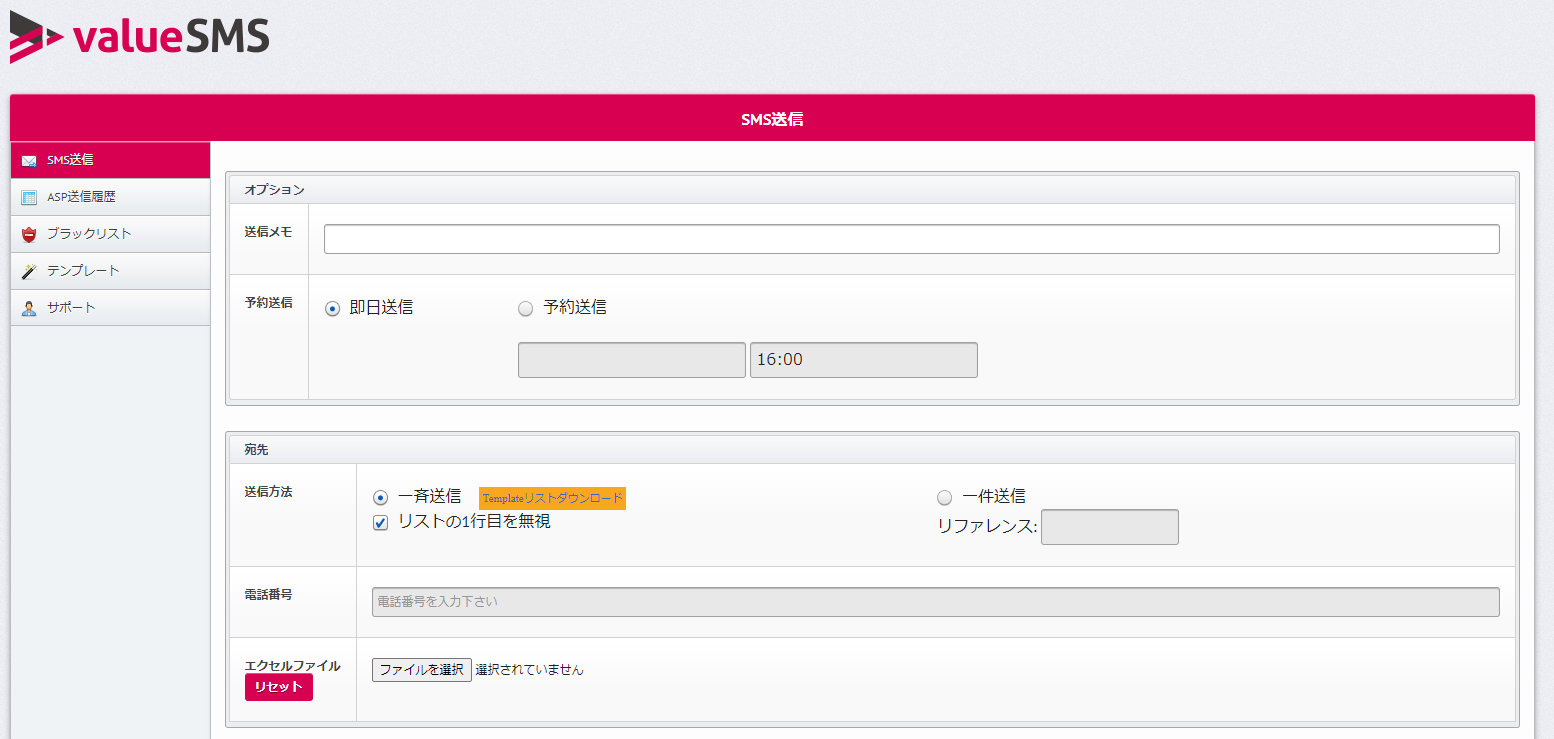Open ASP送信履歴 in the sidebar
Screen dimensions: 1554x739
pyautogui.click(x=110, y=197)
